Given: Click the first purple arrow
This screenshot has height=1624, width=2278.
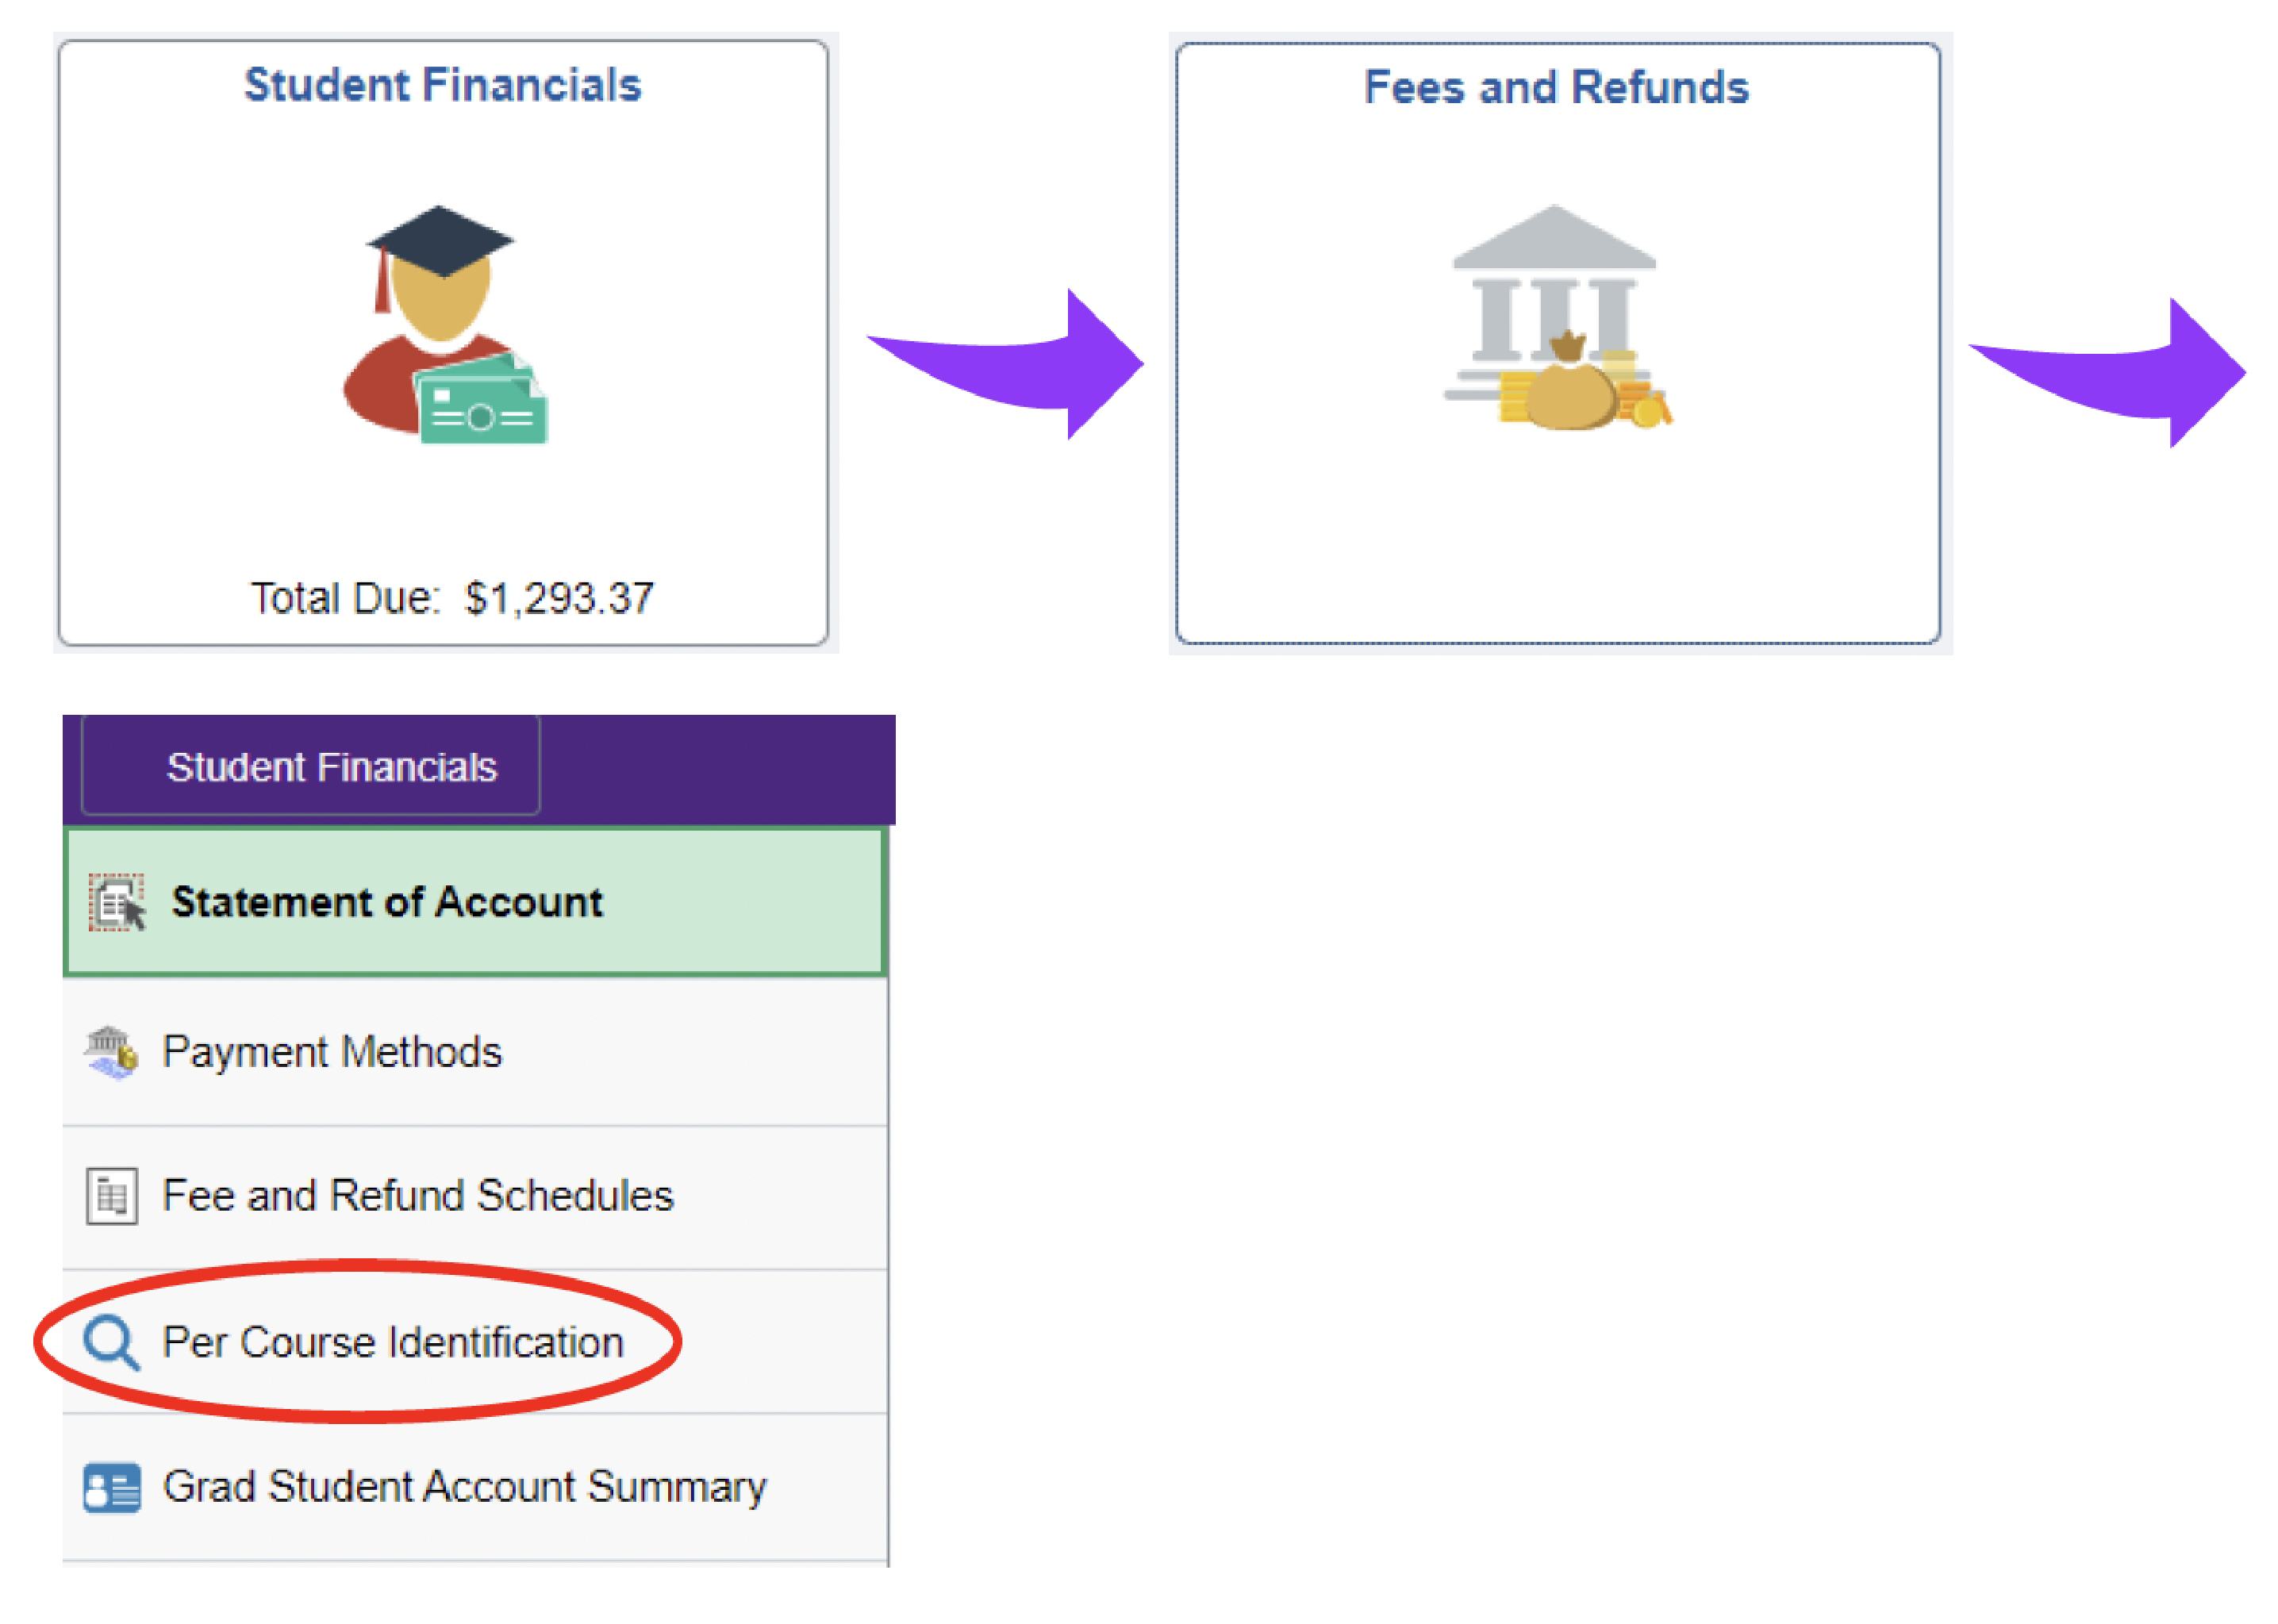Looking at the screenshot, I should [x=1006, y=365].
